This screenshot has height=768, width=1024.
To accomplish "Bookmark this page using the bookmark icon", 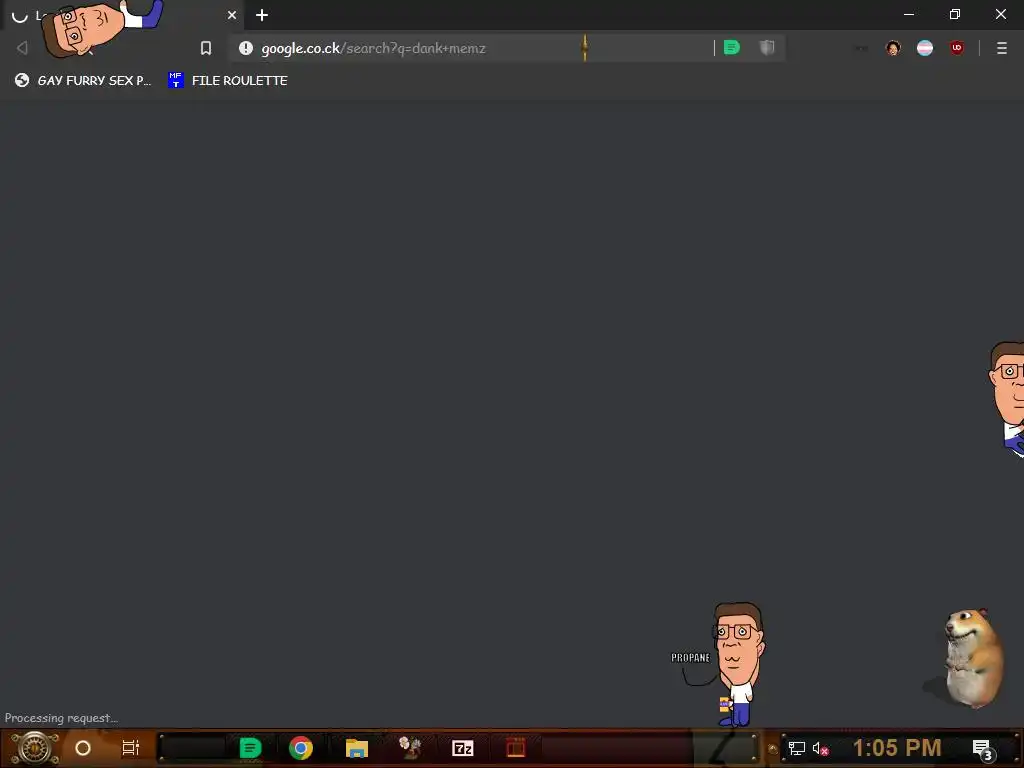I will tap(206, 48).
